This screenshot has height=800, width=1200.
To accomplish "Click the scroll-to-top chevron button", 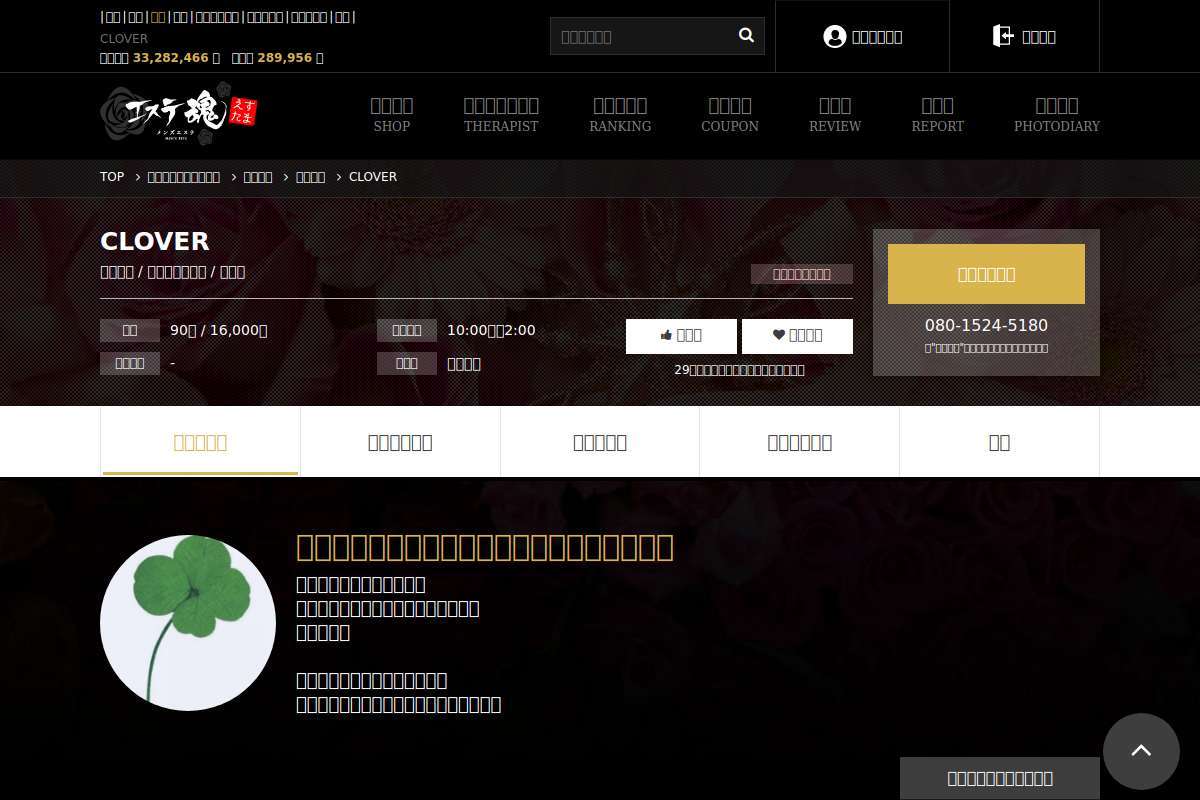I will click(x=1141, y=751).
